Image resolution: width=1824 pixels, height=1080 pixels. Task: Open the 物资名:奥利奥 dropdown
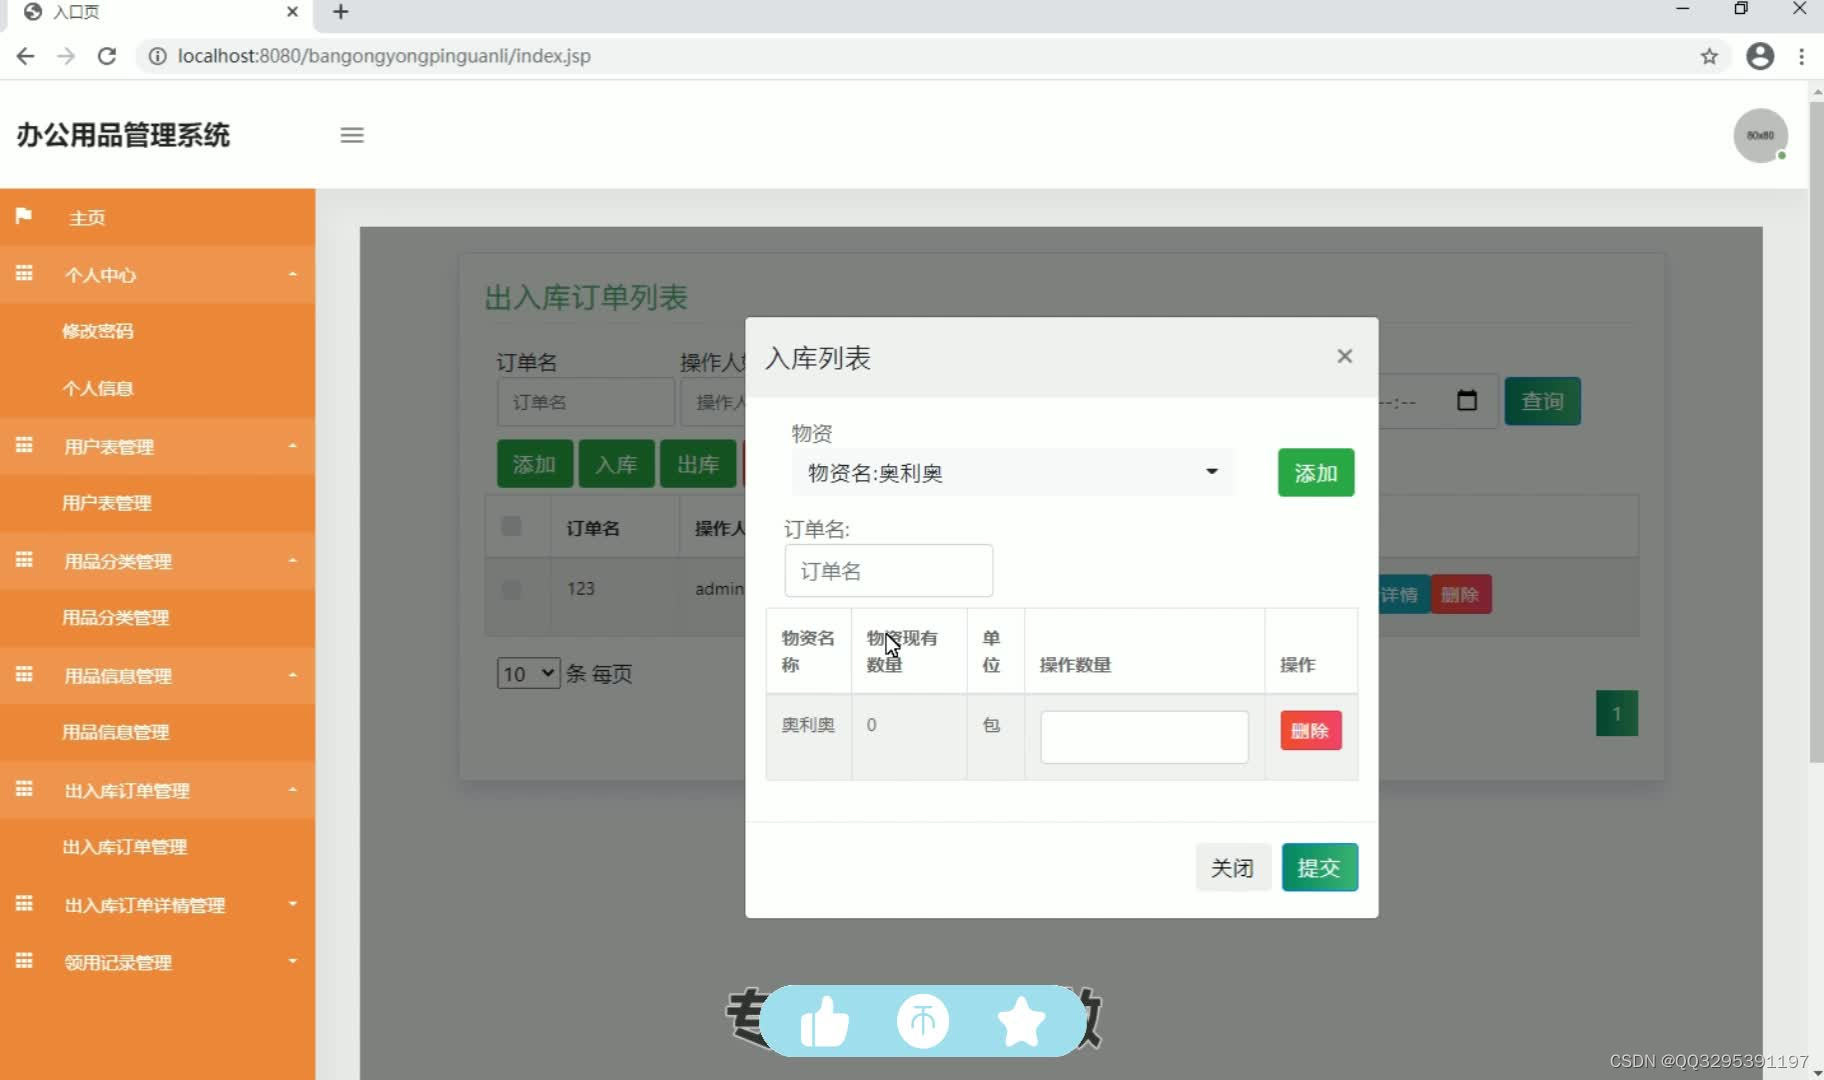click(1014, 472)
